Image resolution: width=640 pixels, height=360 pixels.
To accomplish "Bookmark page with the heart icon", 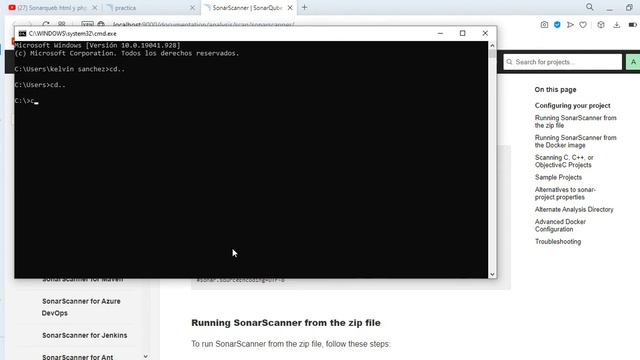I will click(x=583, y=25).
